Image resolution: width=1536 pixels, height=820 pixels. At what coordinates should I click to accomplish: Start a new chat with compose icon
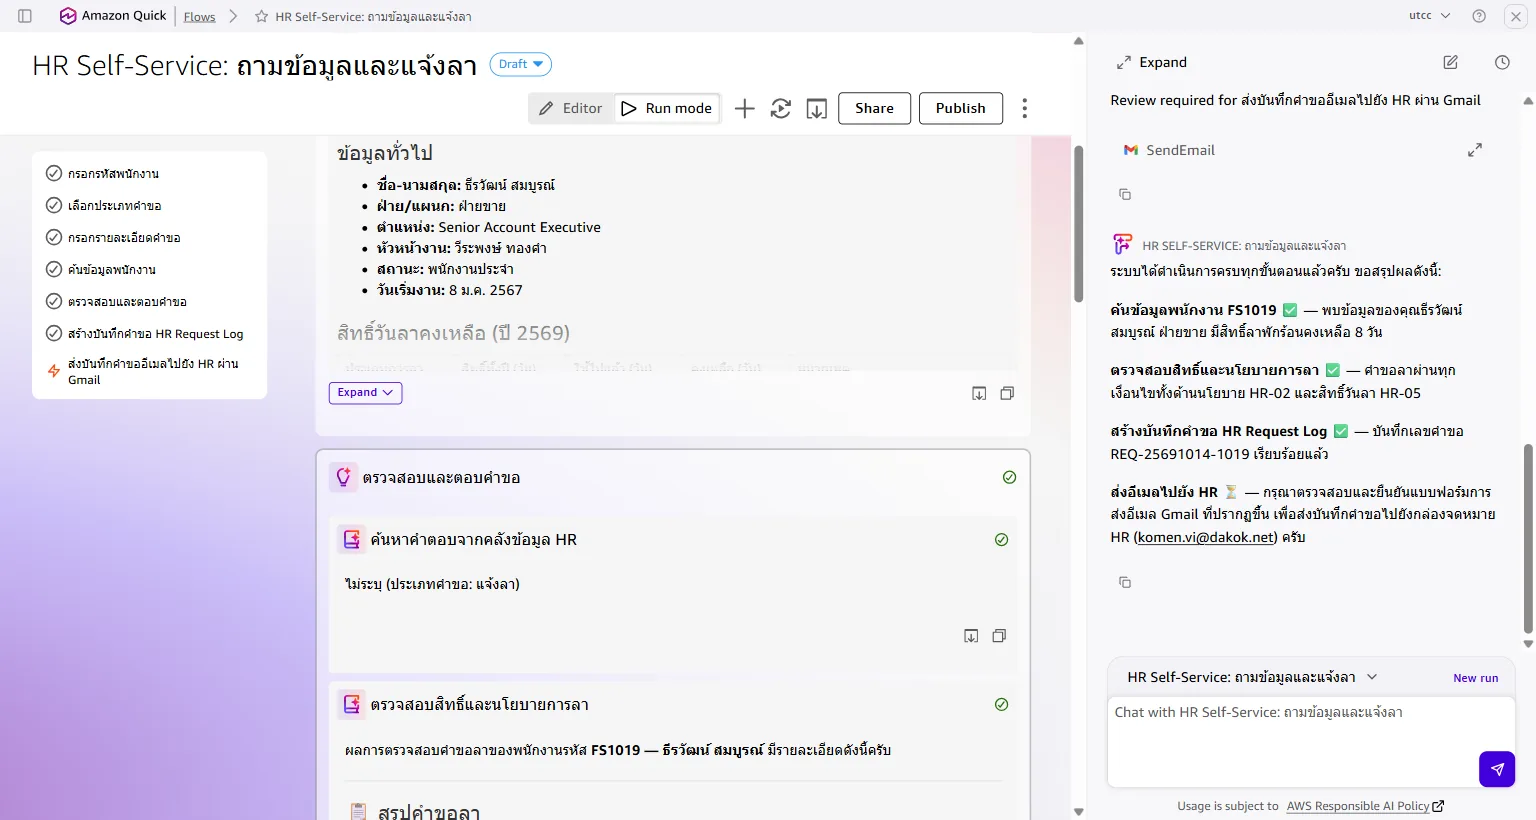click(1450, 62)
